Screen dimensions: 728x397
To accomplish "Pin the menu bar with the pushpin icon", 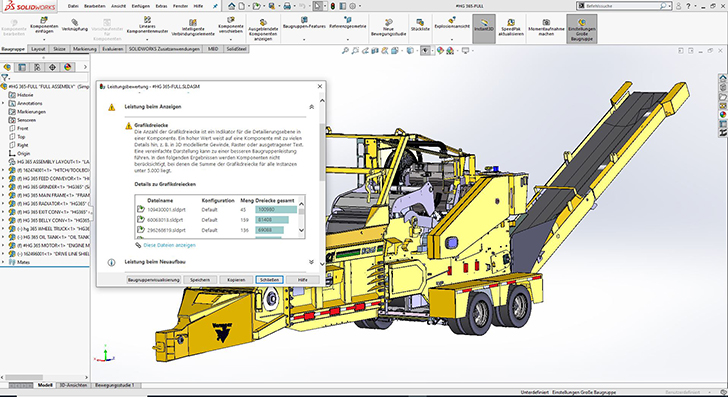I will tap(215, 6).
